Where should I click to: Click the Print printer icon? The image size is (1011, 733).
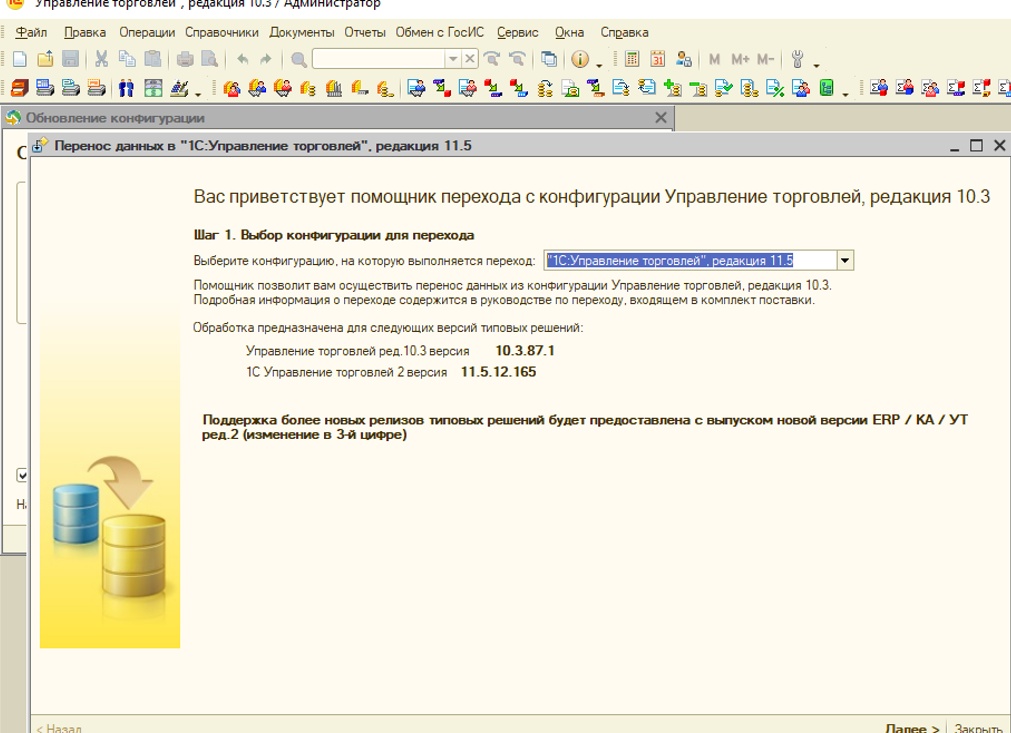coord(185,59)
